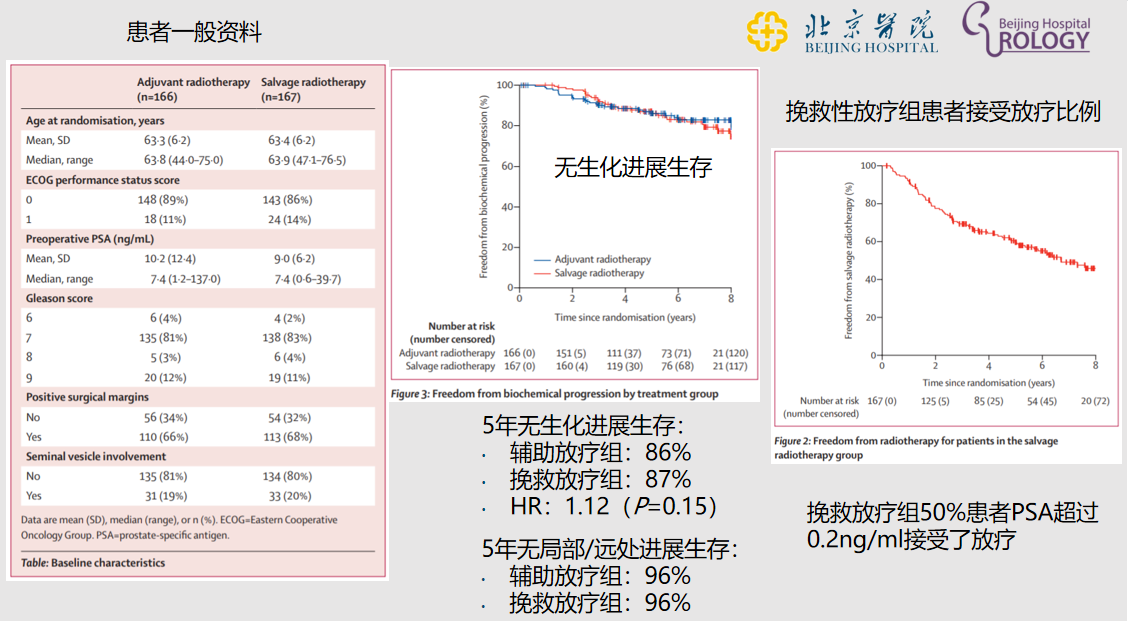Click the Preoperative PSA (ng/mL) heading
The width and height of the screenshot is (1128, 621).
click(90, 239)
